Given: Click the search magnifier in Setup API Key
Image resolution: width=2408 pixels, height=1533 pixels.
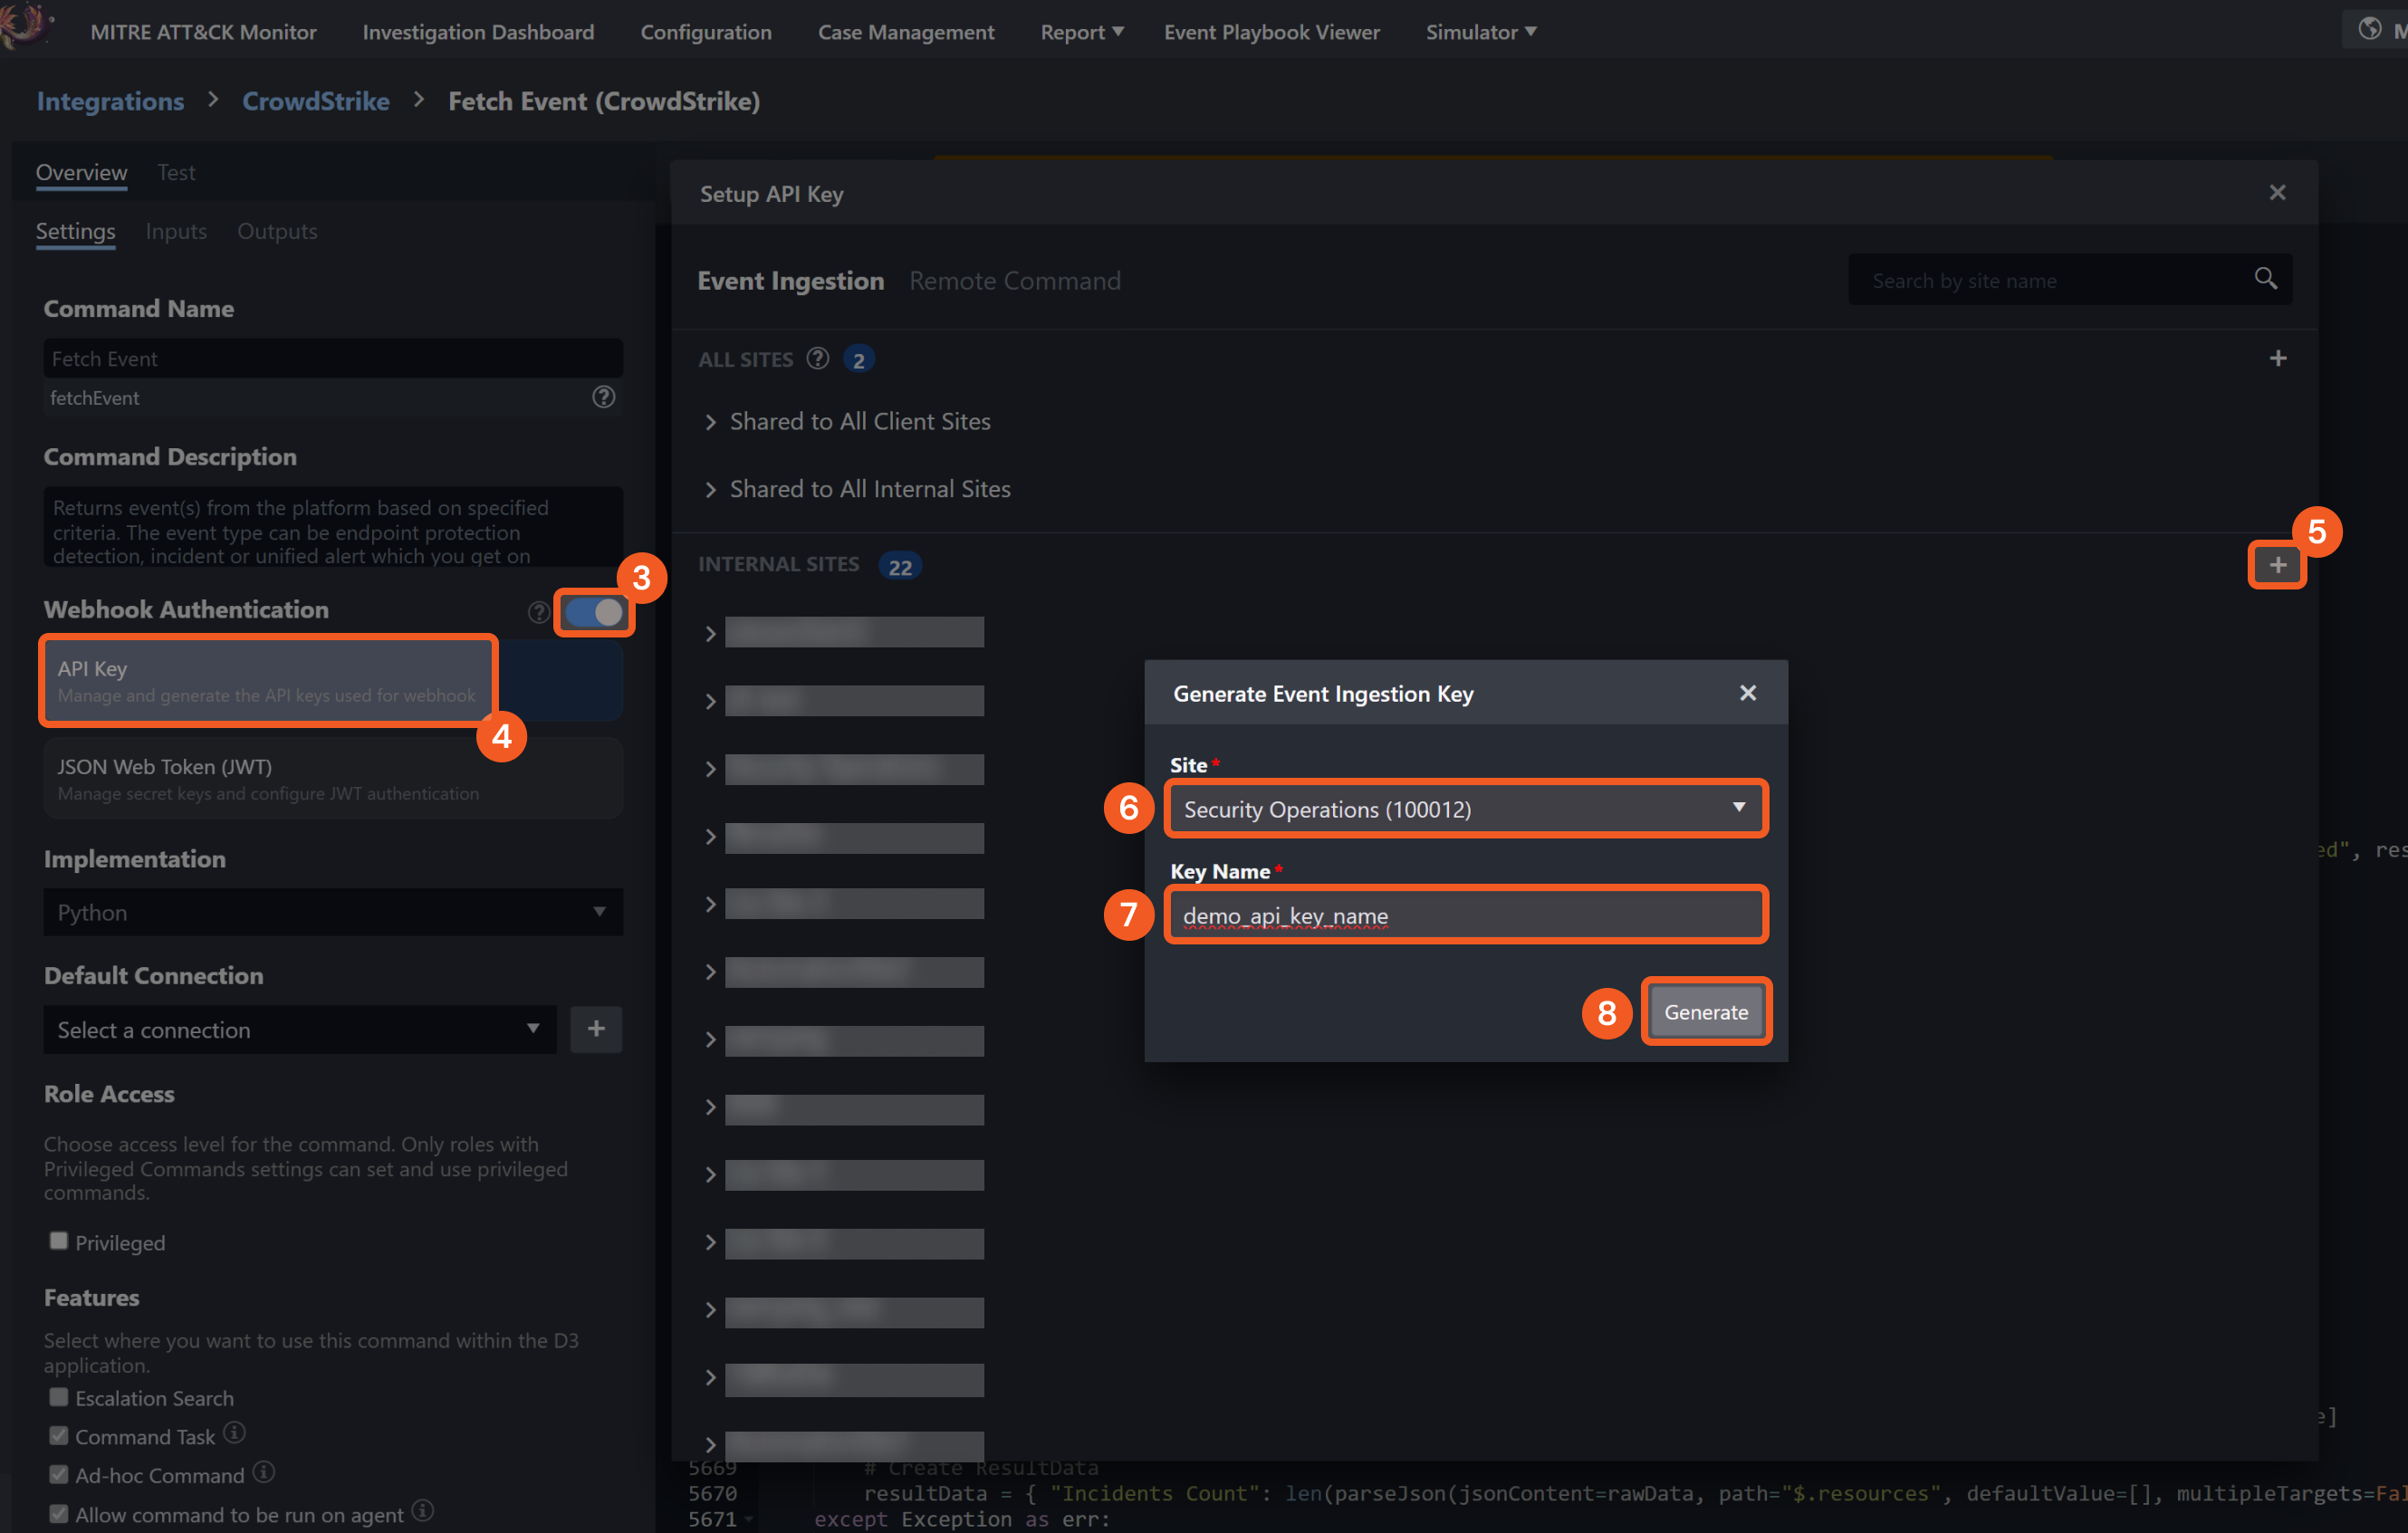Looking at the screenshot, I should [x=2264, y=279].
